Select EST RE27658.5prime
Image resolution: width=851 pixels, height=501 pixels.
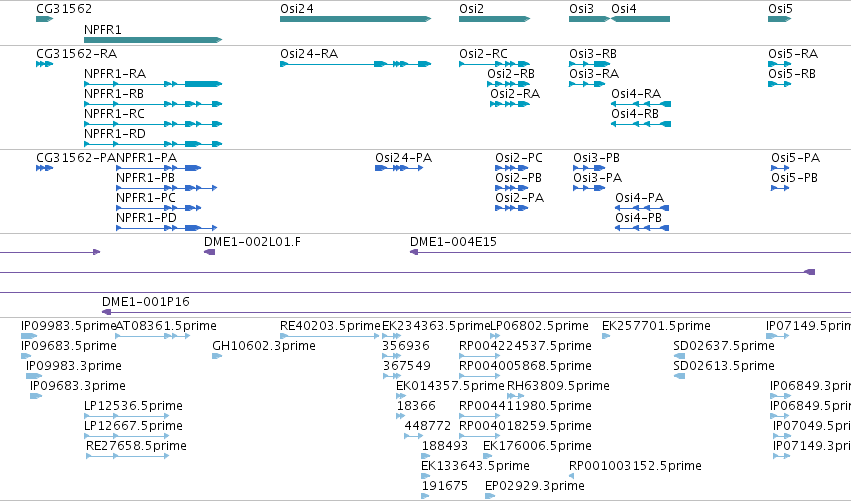pyautogui.click(x=128, y=456)
